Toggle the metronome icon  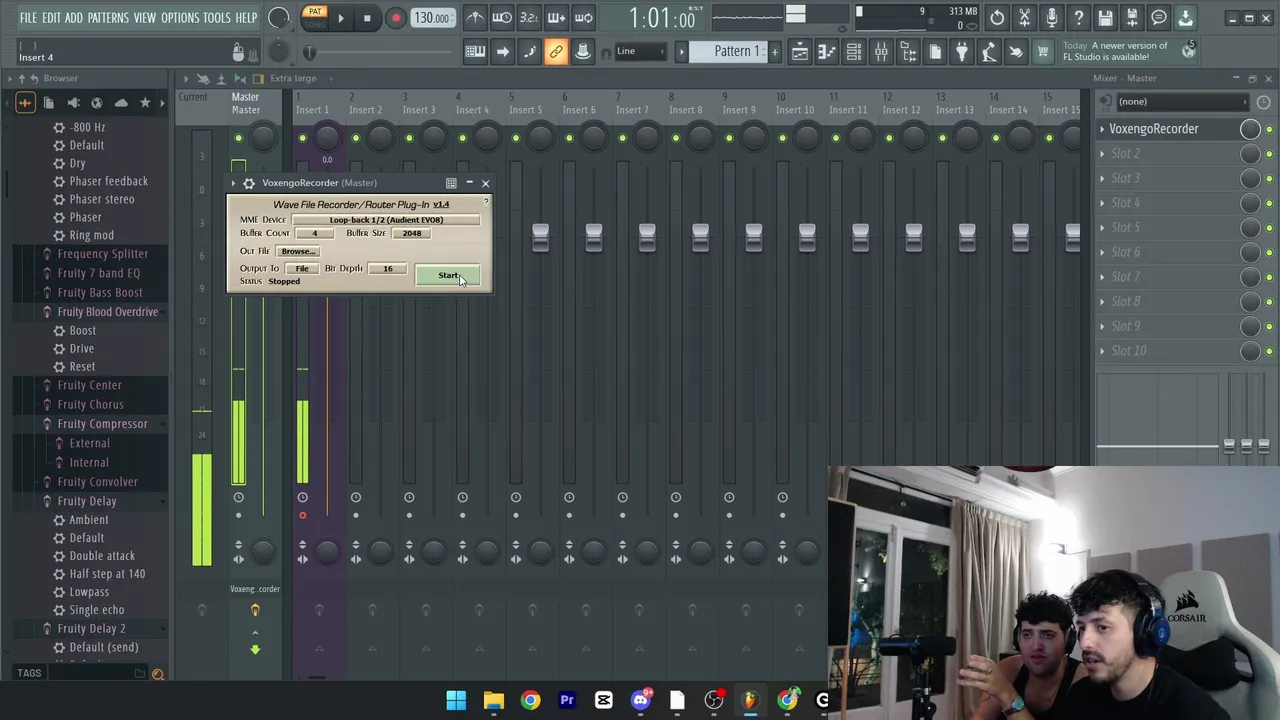pos(475,18)
